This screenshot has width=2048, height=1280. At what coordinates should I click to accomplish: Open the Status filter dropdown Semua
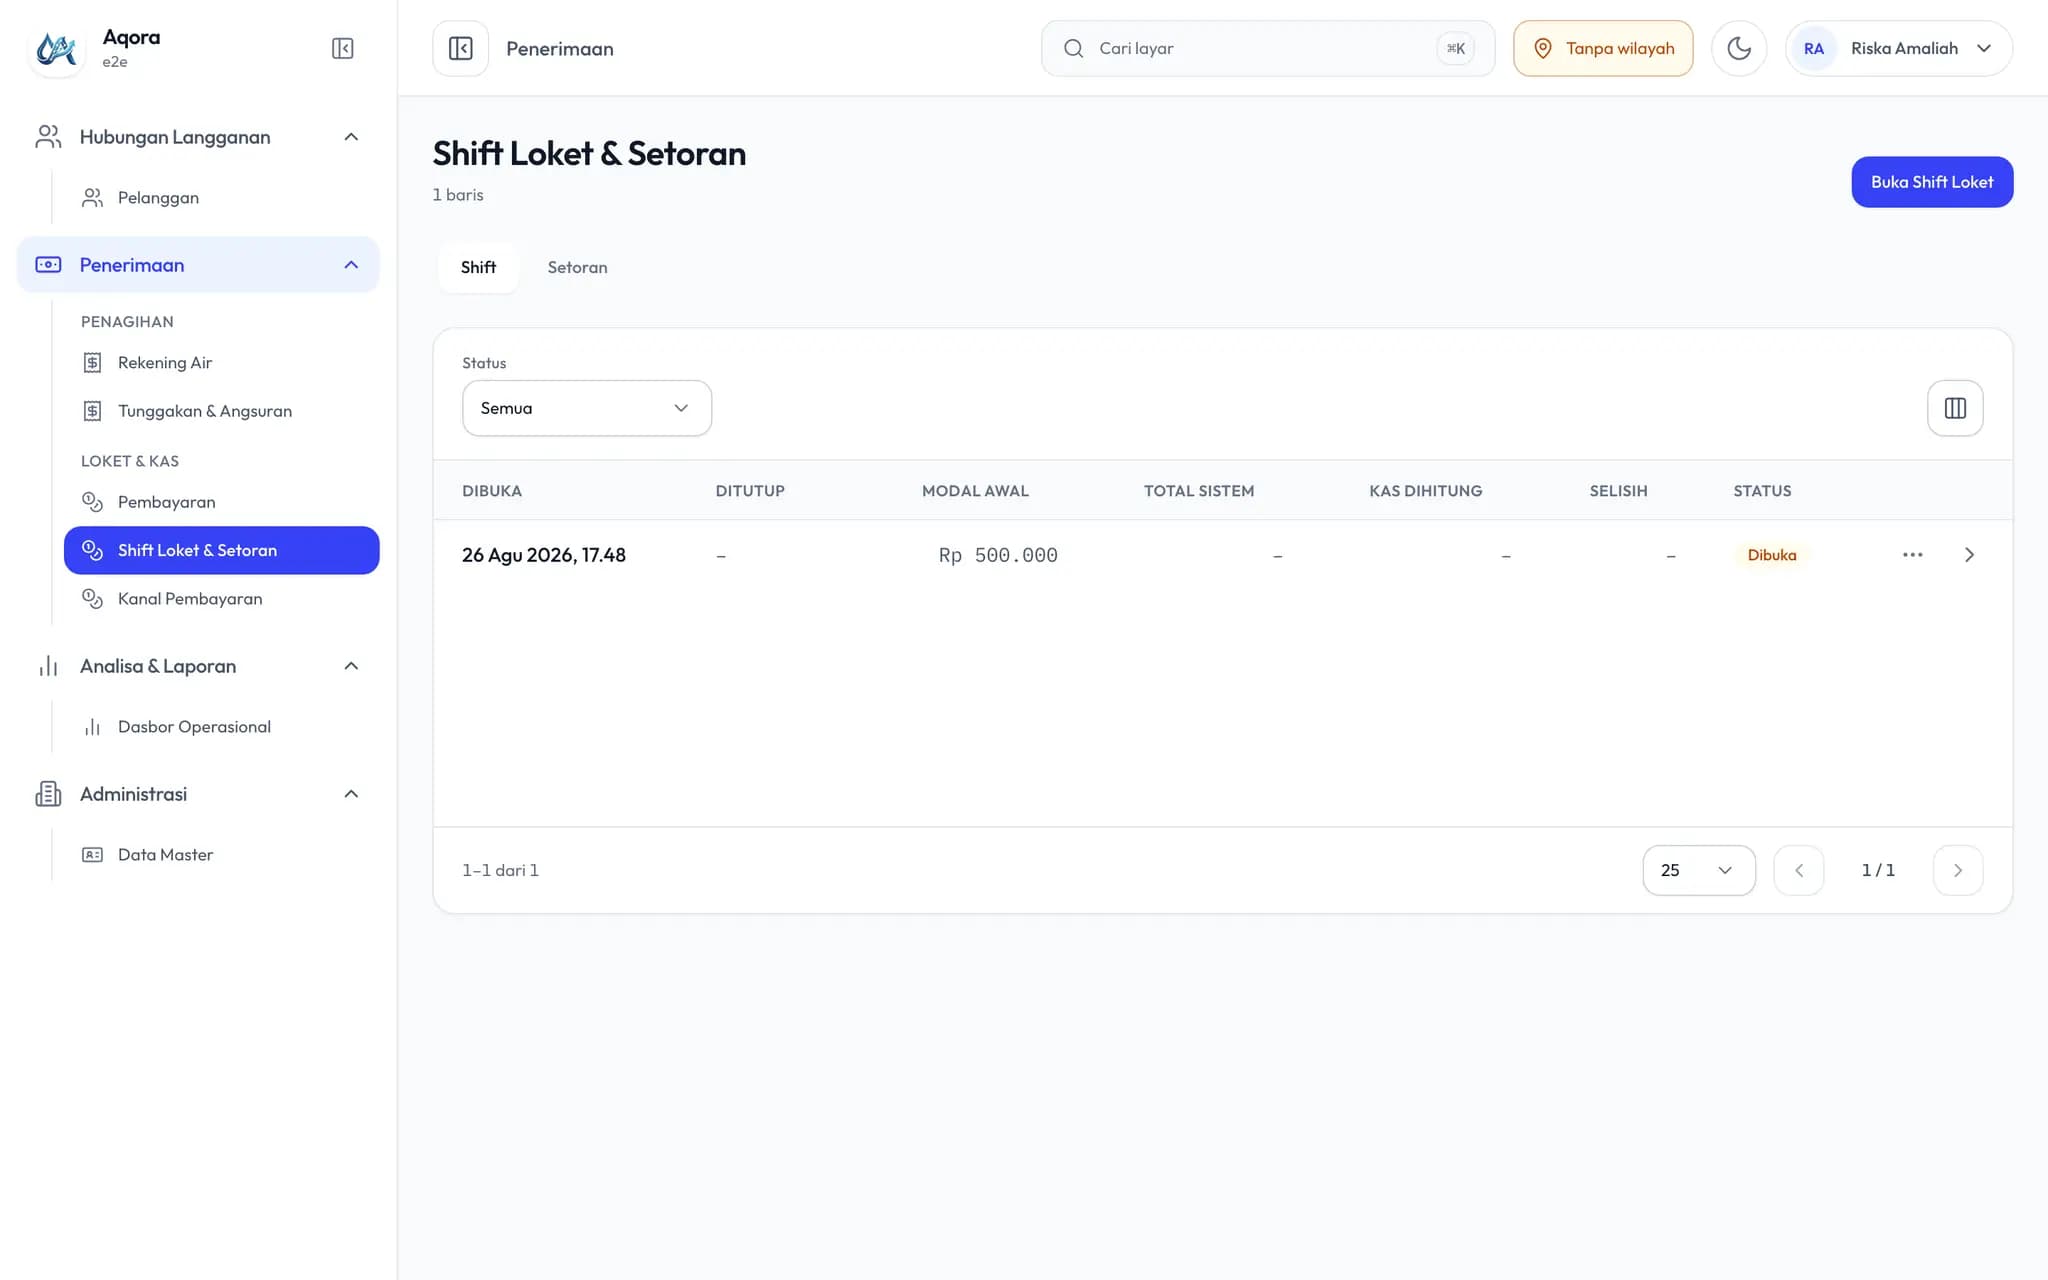point(586,408)
